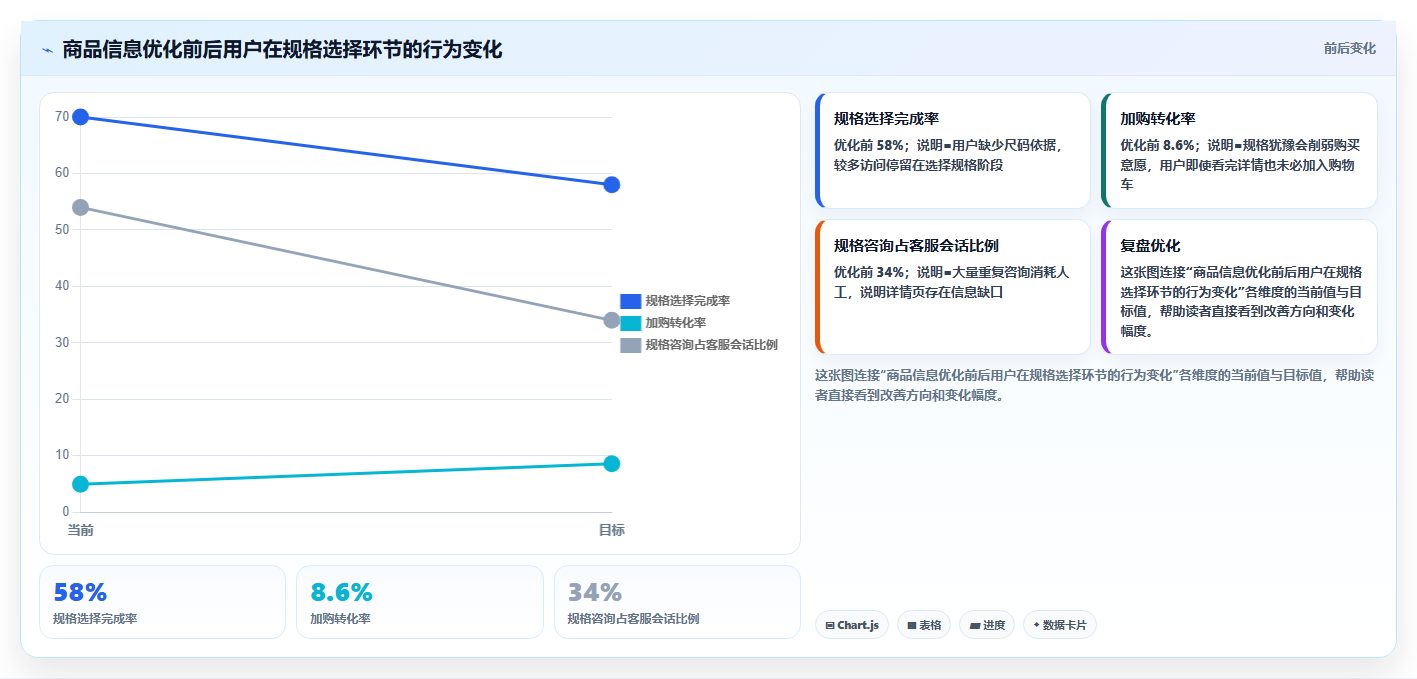Click the 70 tick on the y-axis
The width and height of the screenshot is (1417, 679).
tap(62, 117)
